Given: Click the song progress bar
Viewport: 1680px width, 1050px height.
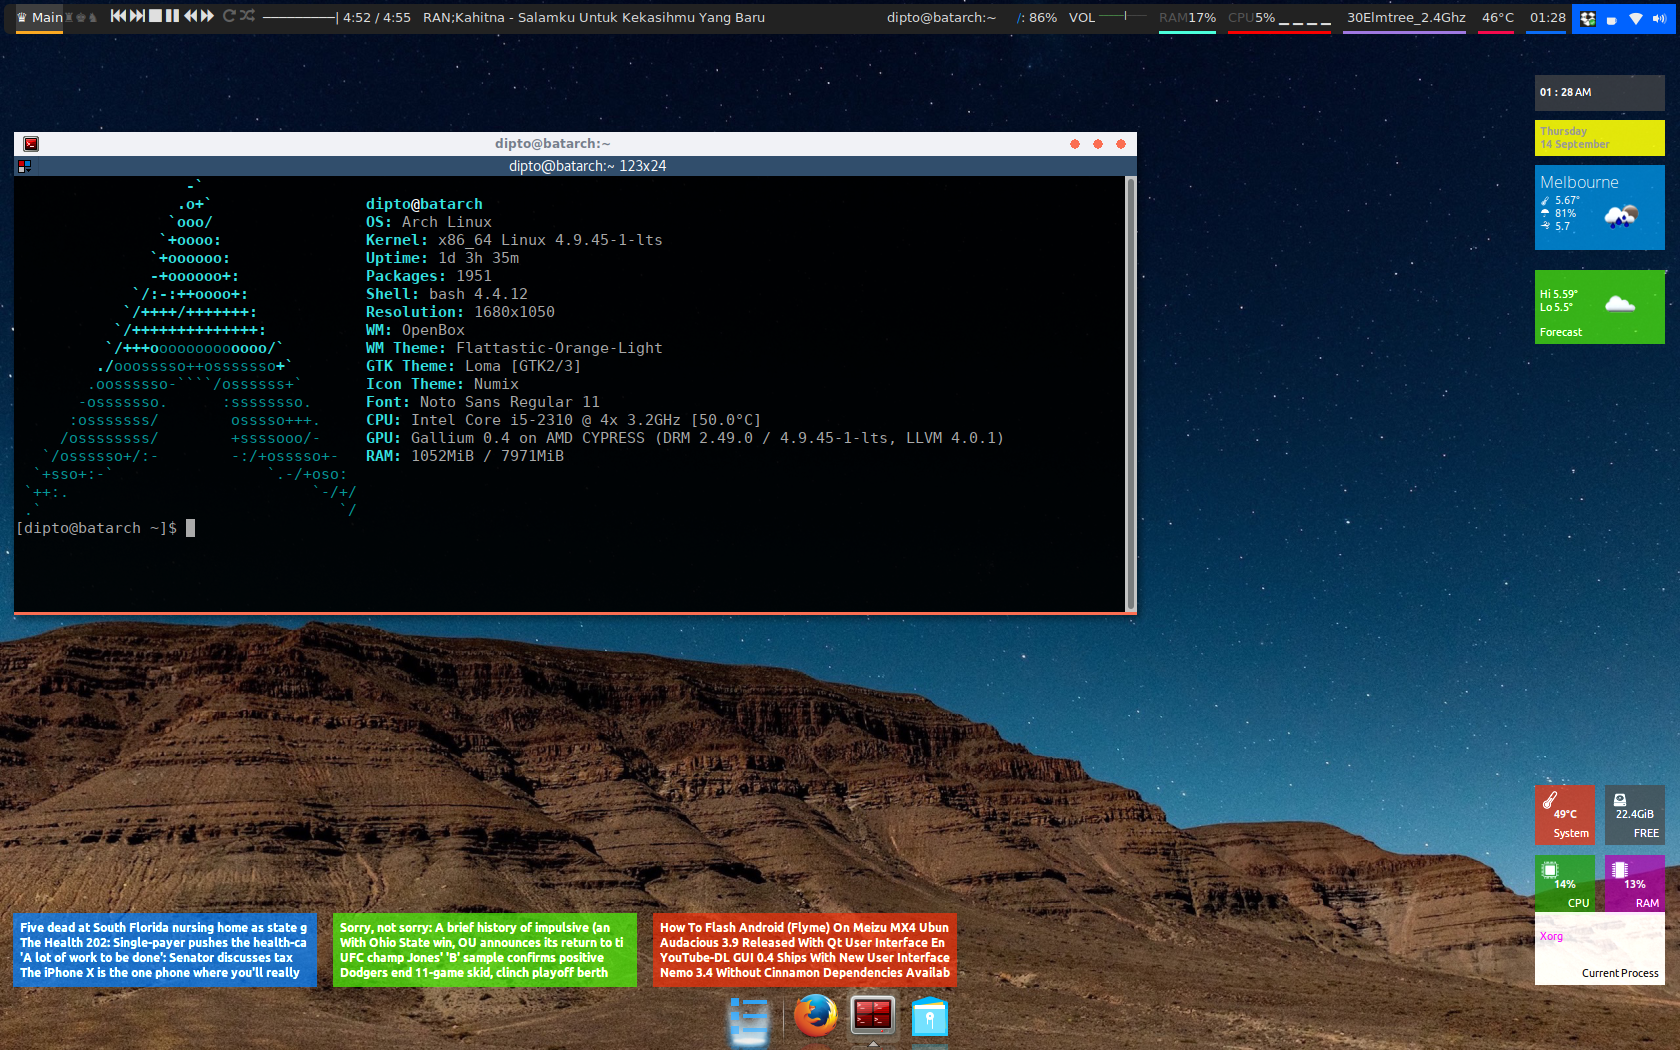Looking at the screenshot, I should click(x=300, y=17).
